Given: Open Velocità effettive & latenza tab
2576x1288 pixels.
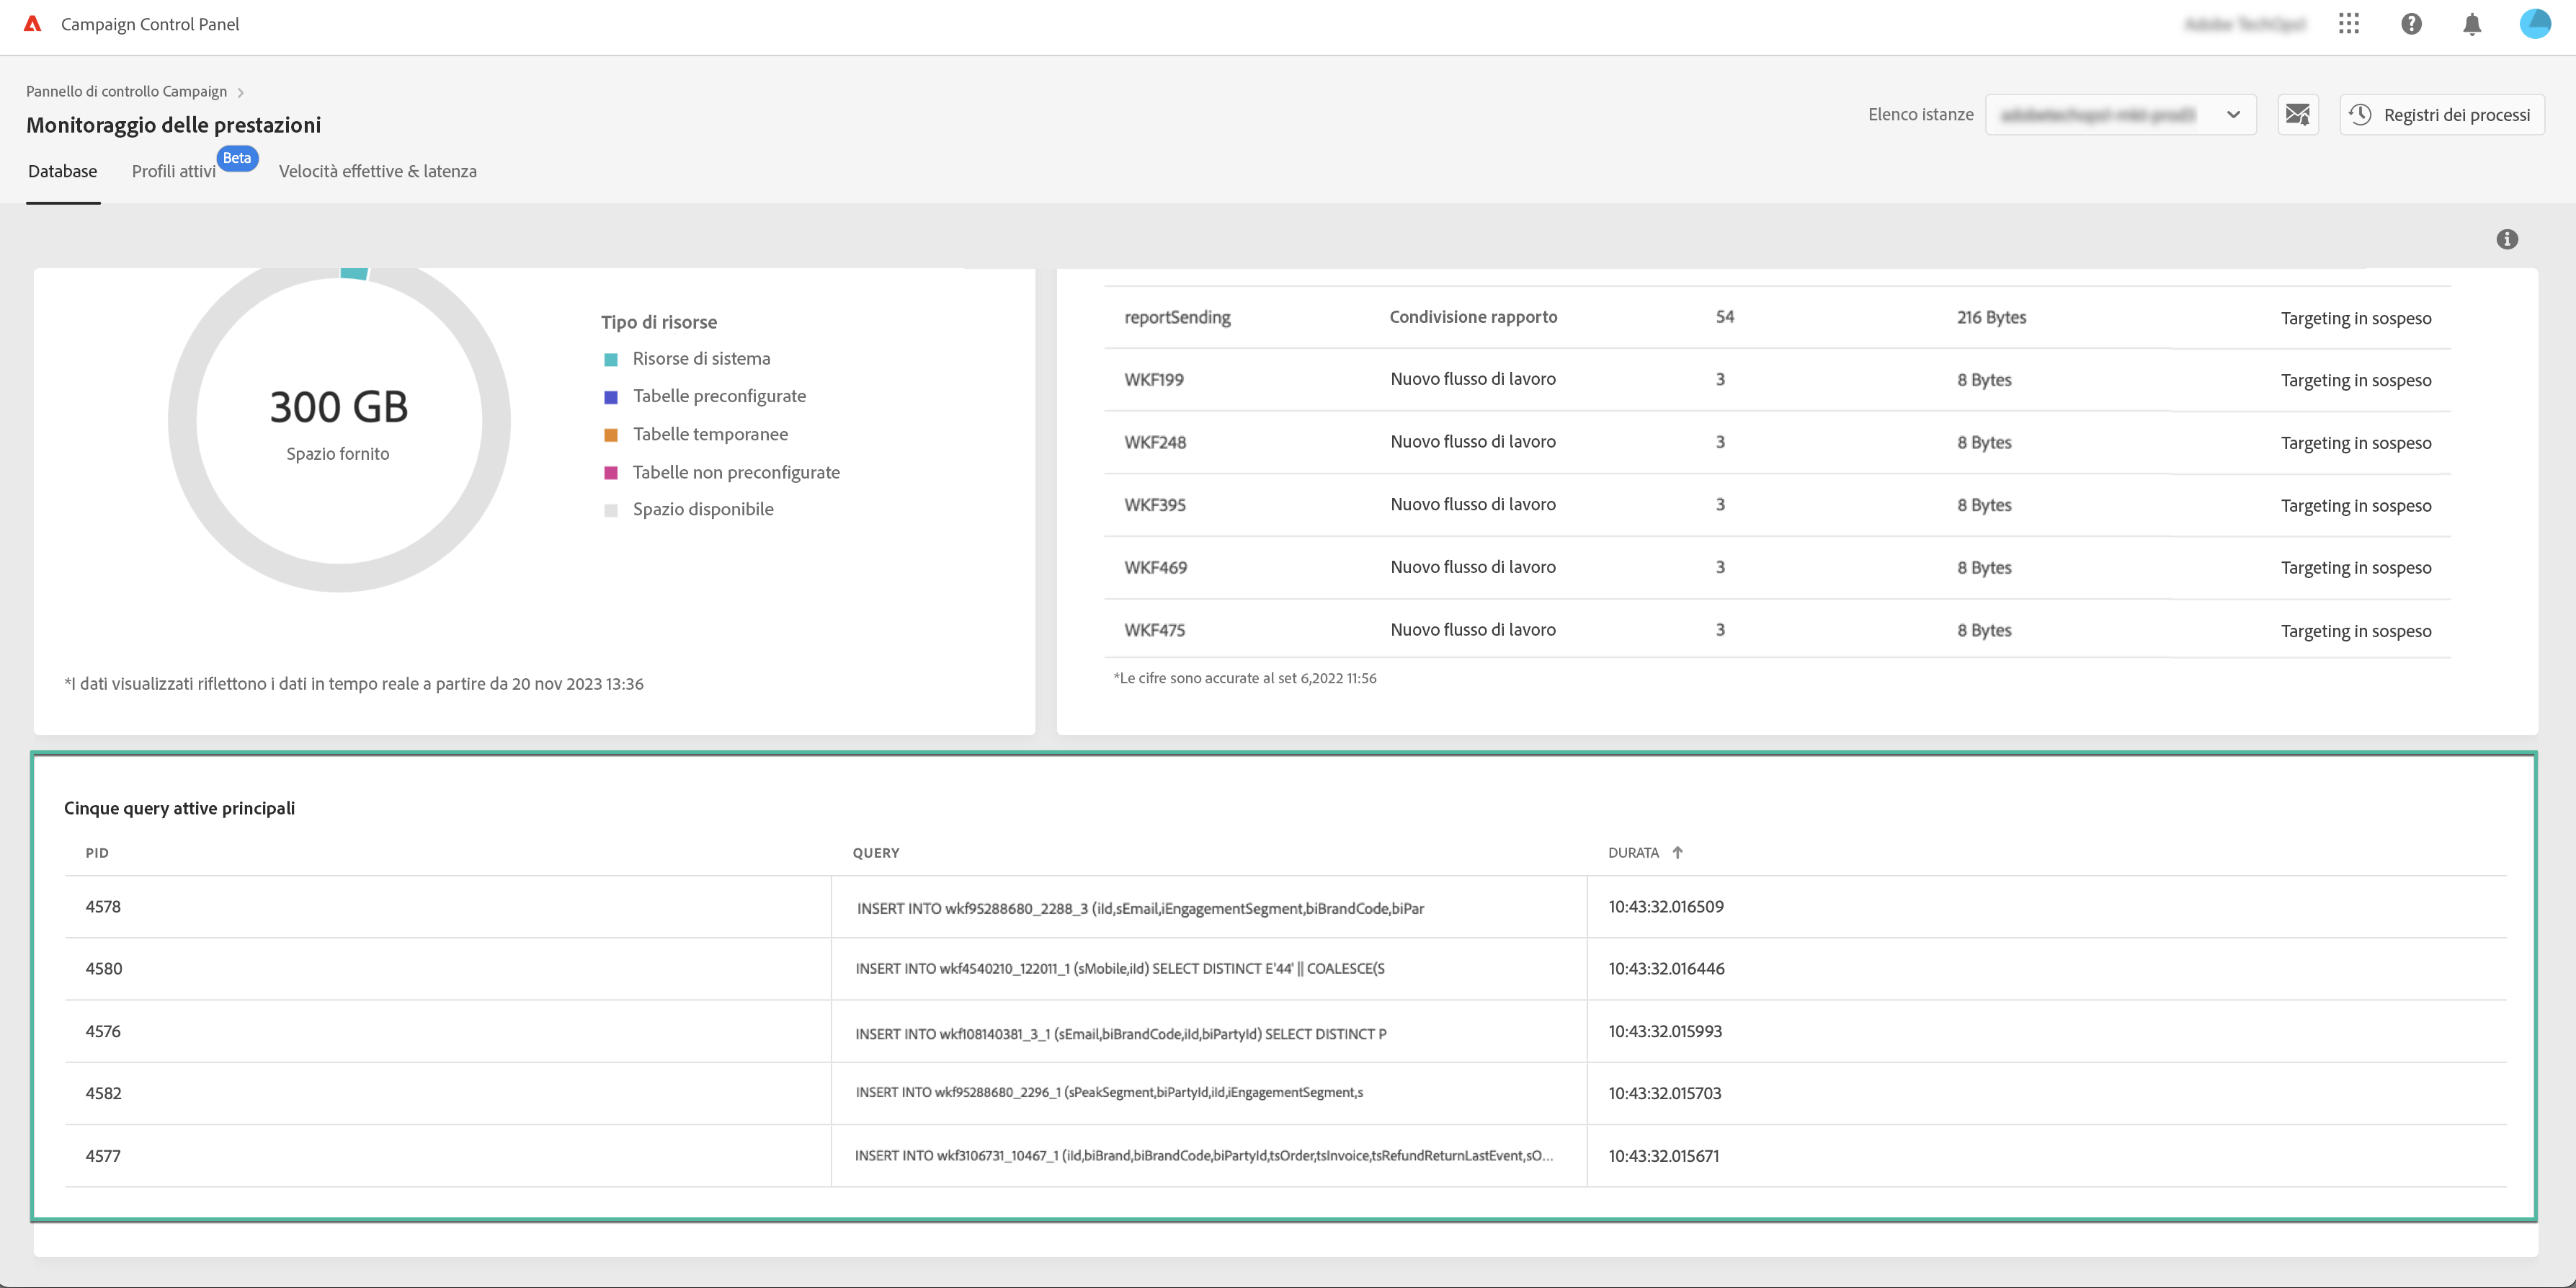Looking at the screenshot, I should pyautogui.click(x=377, y=171).
